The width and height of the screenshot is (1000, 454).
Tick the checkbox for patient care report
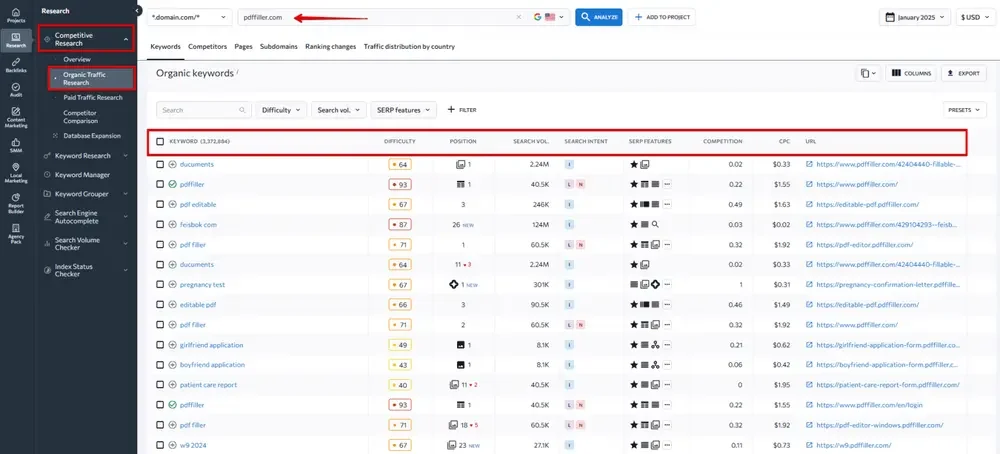pyautogui.click(x=160, y=385)
